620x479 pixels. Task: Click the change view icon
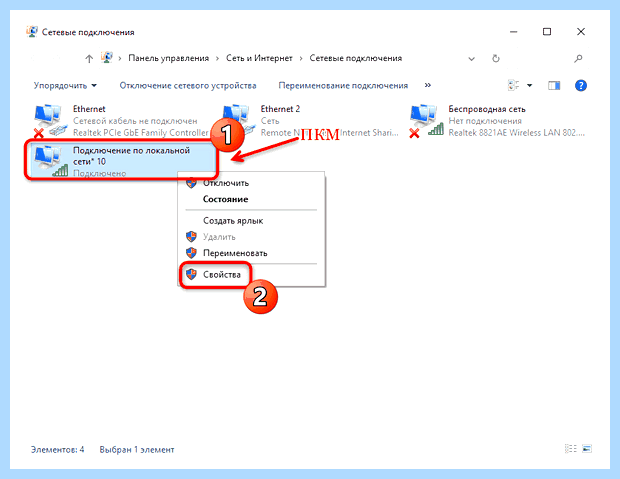tap(513, 85)
